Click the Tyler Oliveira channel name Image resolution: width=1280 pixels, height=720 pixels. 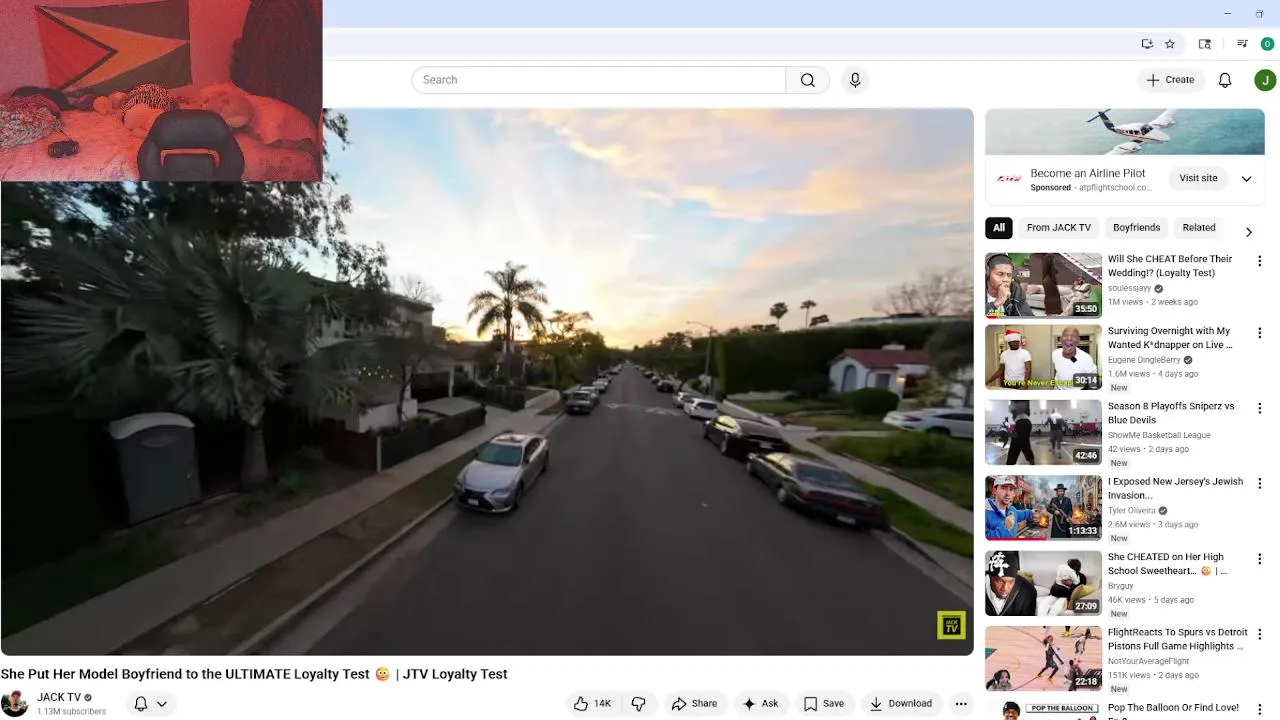coord(1131,510)
